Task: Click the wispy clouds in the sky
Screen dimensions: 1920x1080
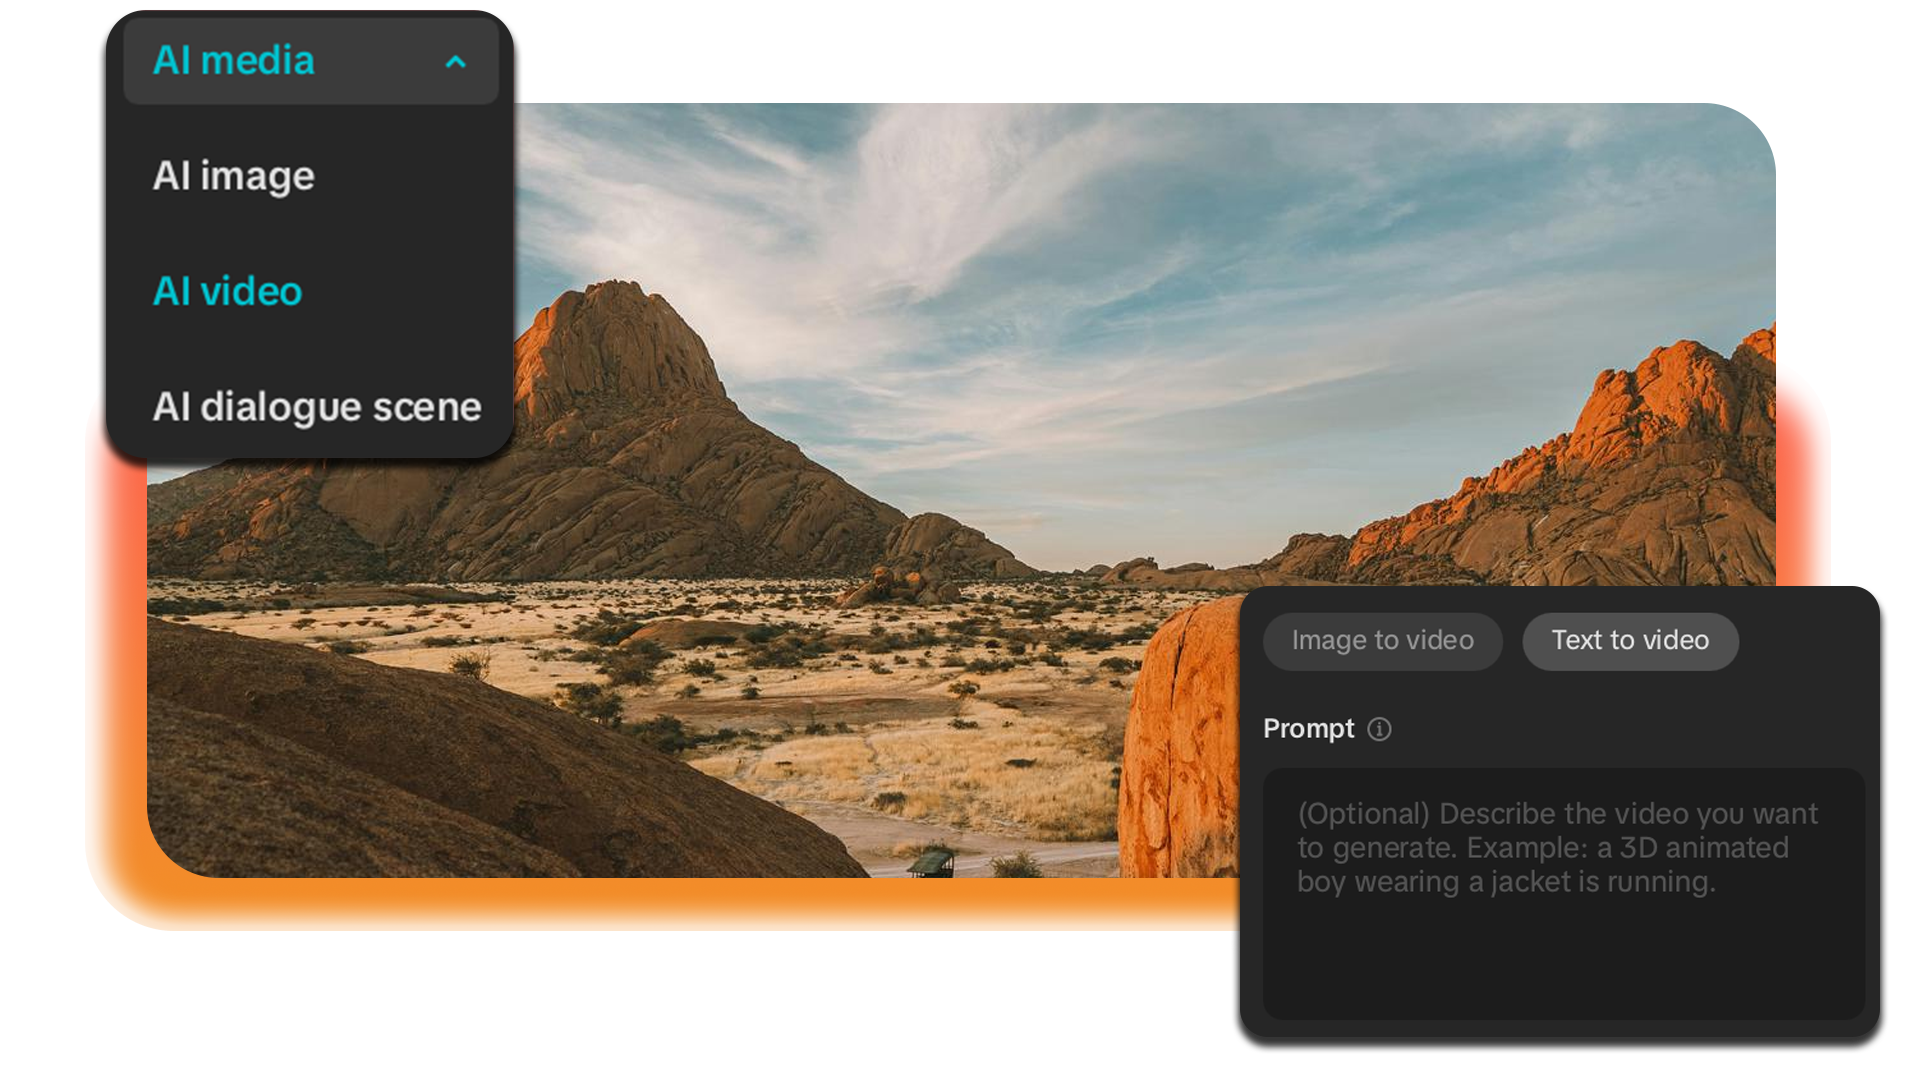Action: pyautogui.click(x=930, y=200)
